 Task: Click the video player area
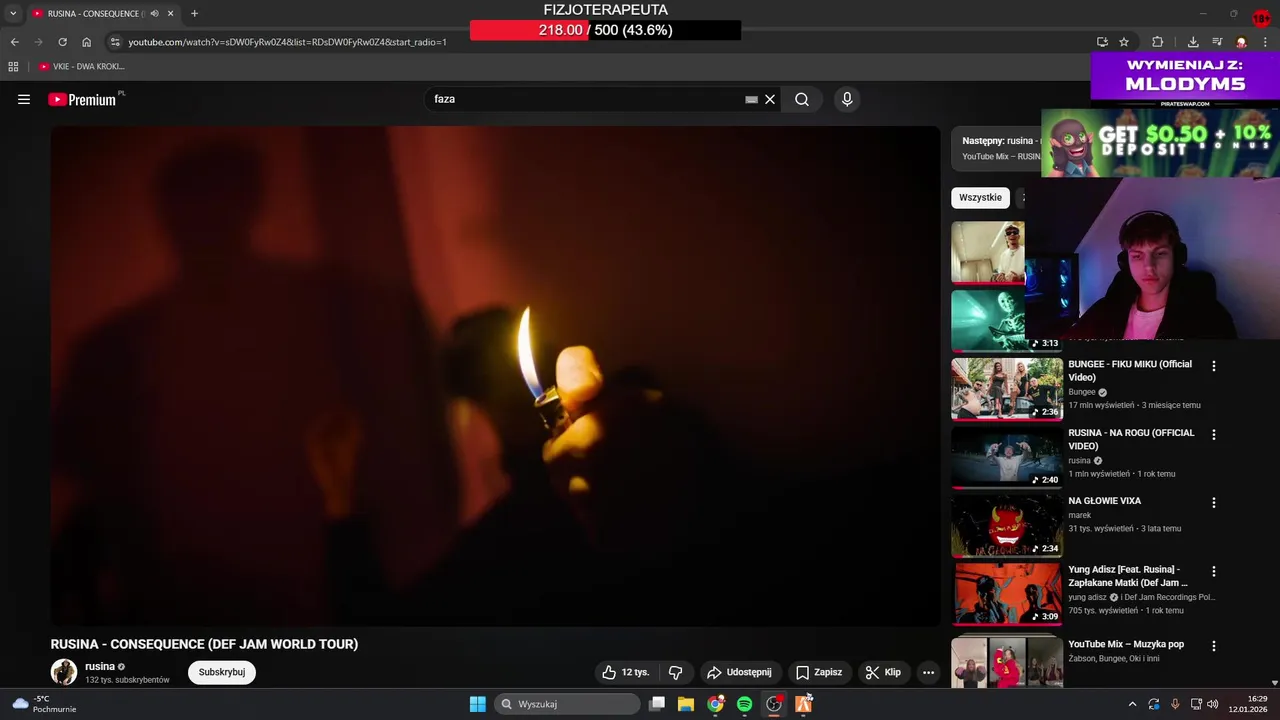click(495, 376)
